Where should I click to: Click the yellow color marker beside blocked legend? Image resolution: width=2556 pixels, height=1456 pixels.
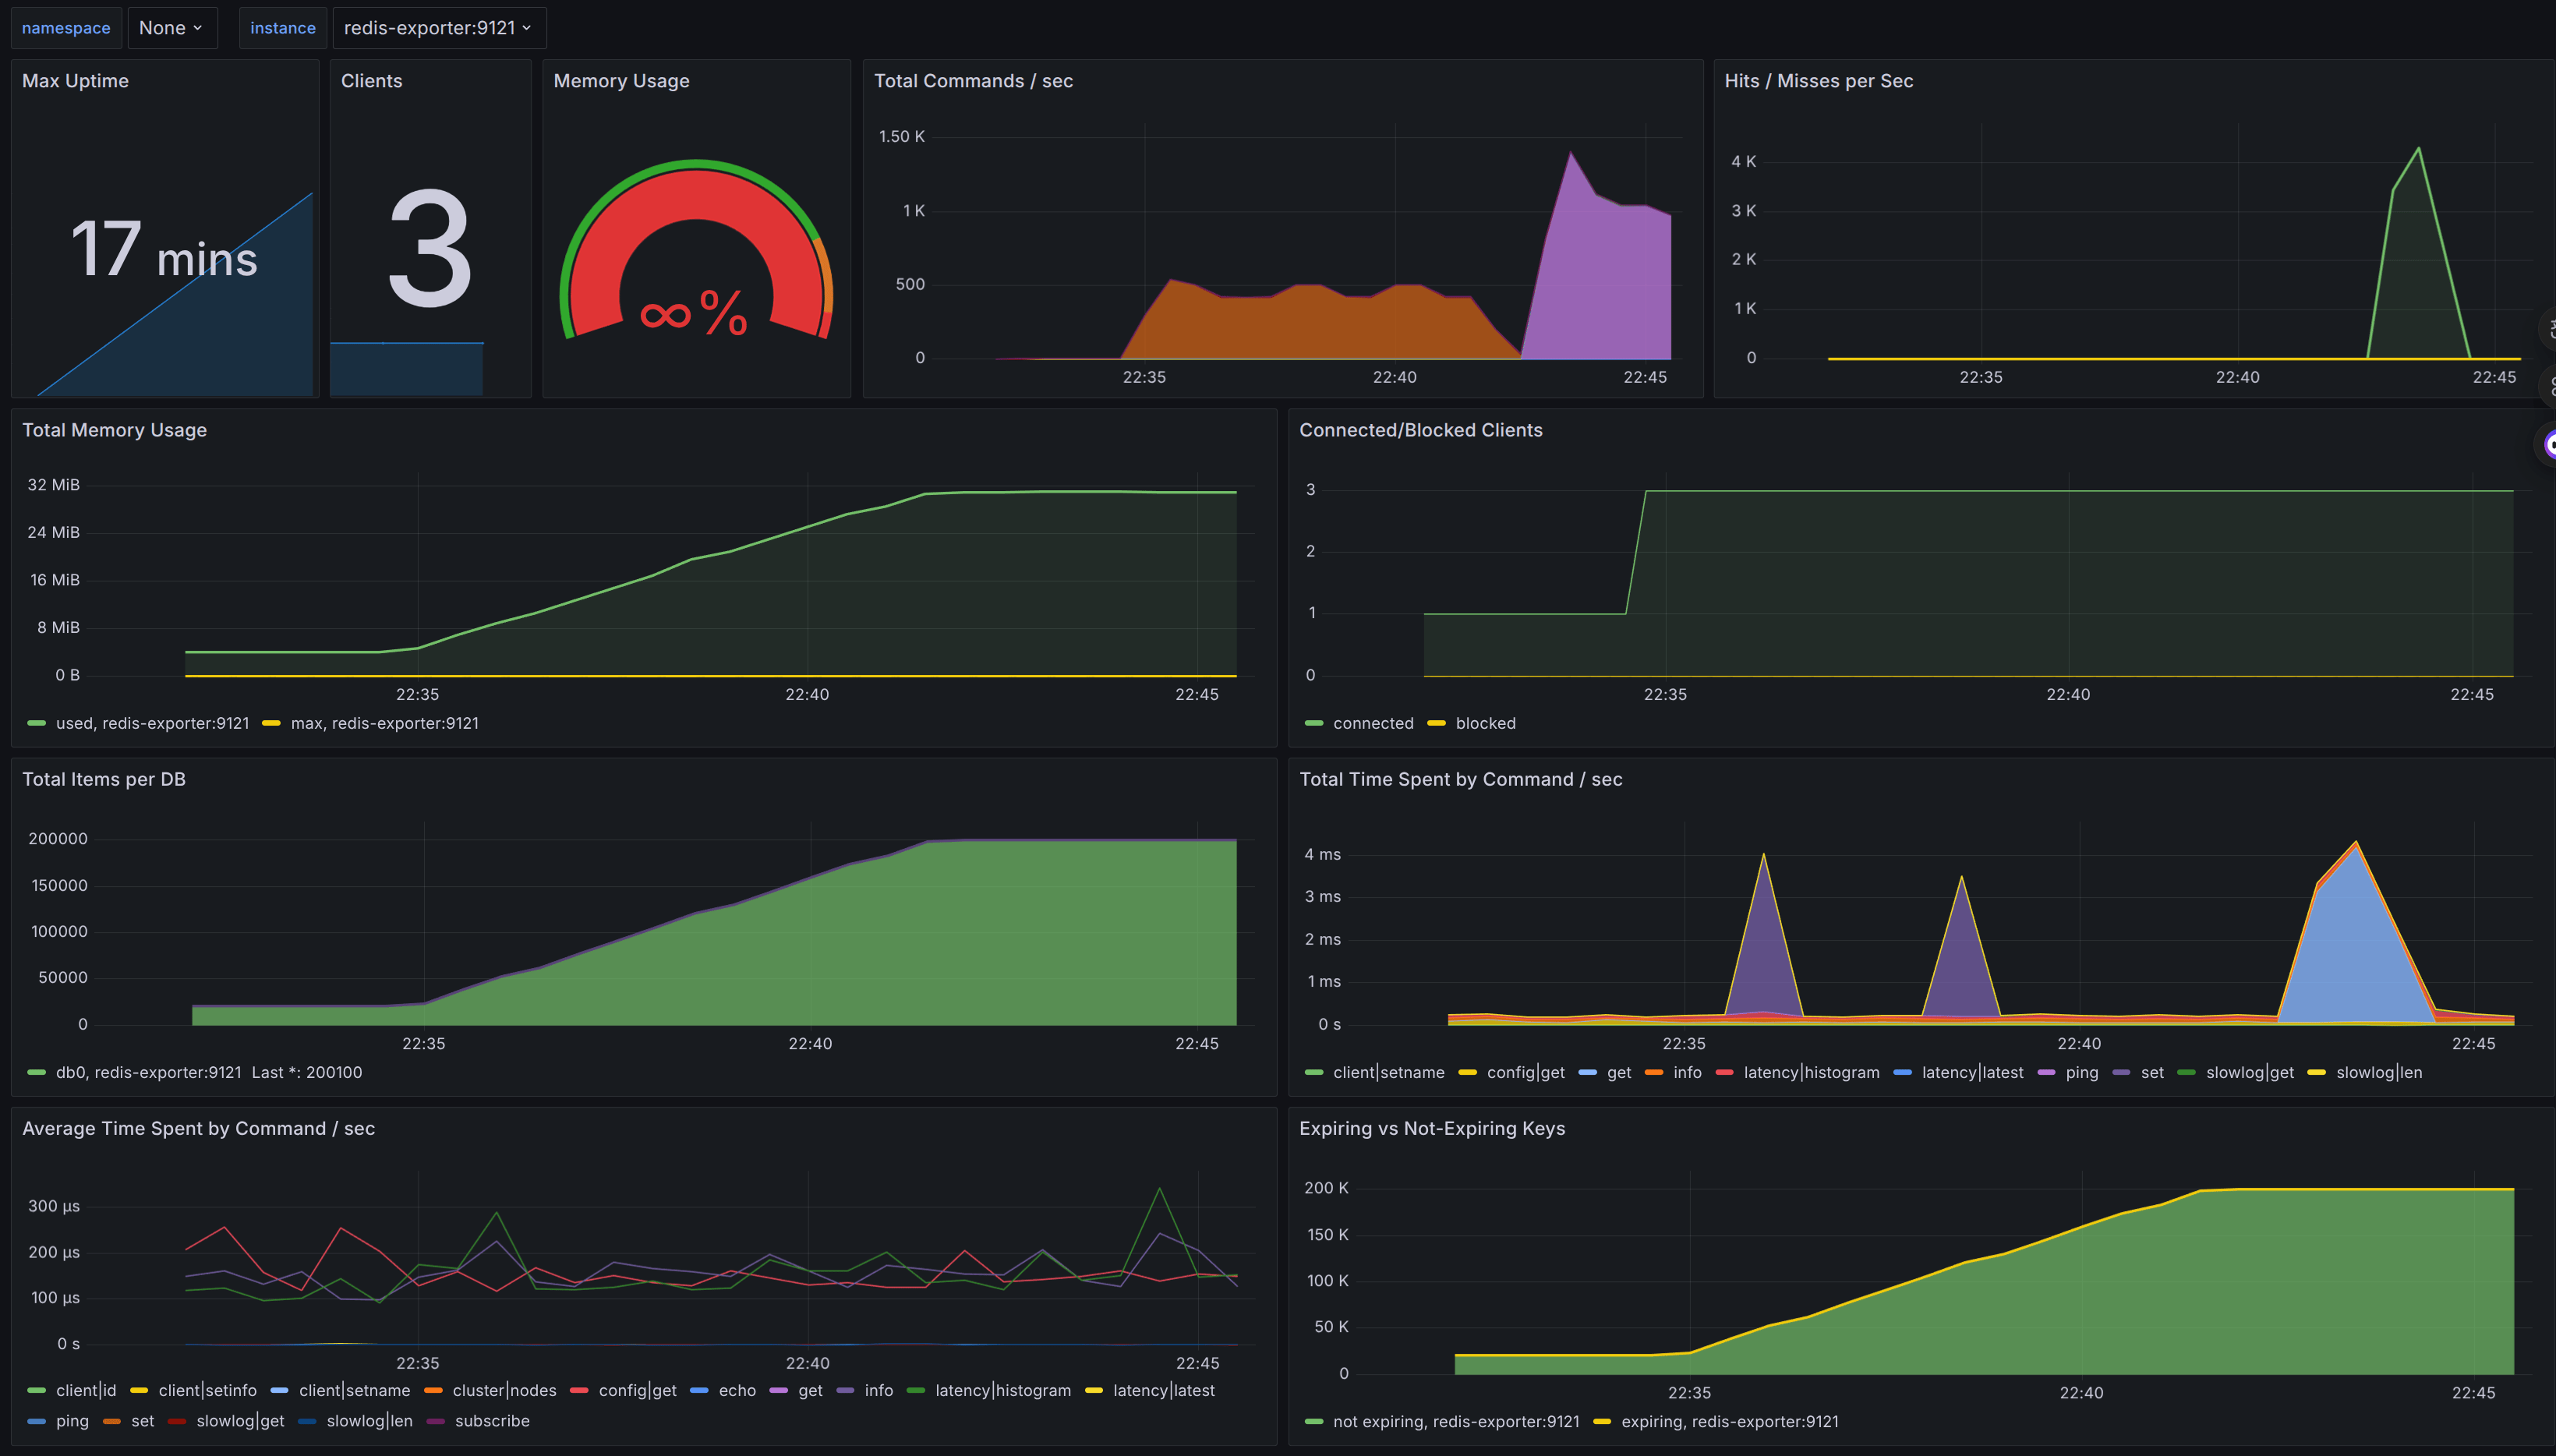click(1436, 723)
